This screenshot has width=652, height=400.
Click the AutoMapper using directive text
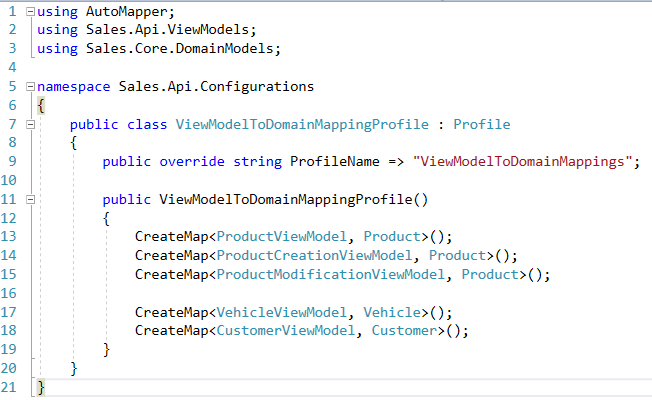tap(126, 12)
